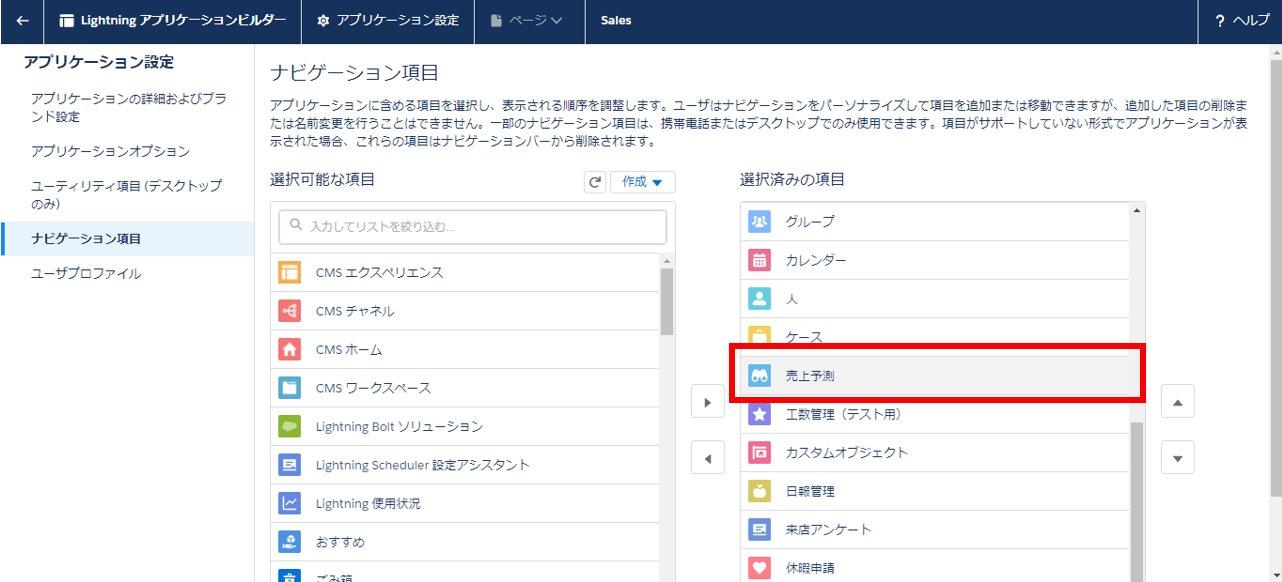Select Lightning 使用状況 text row
This screenshot has width=1282, height=582.
click(368, 503)
